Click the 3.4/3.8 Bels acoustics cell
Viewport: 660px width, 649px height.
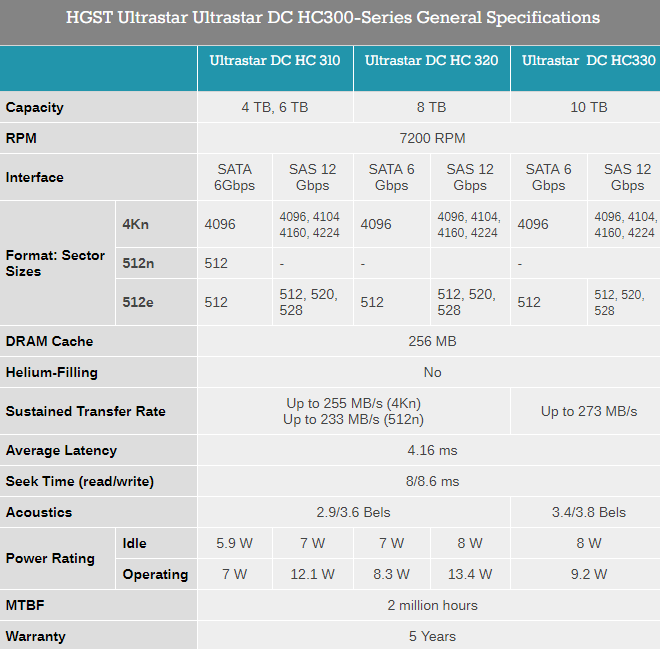coord(588,512)
